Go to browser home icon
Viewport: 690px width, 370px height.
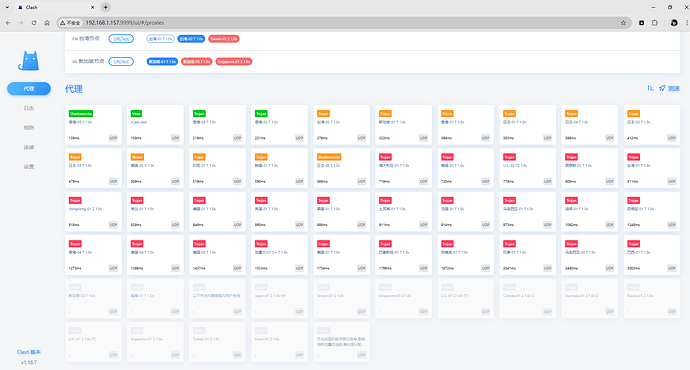(x=47, y=23)
